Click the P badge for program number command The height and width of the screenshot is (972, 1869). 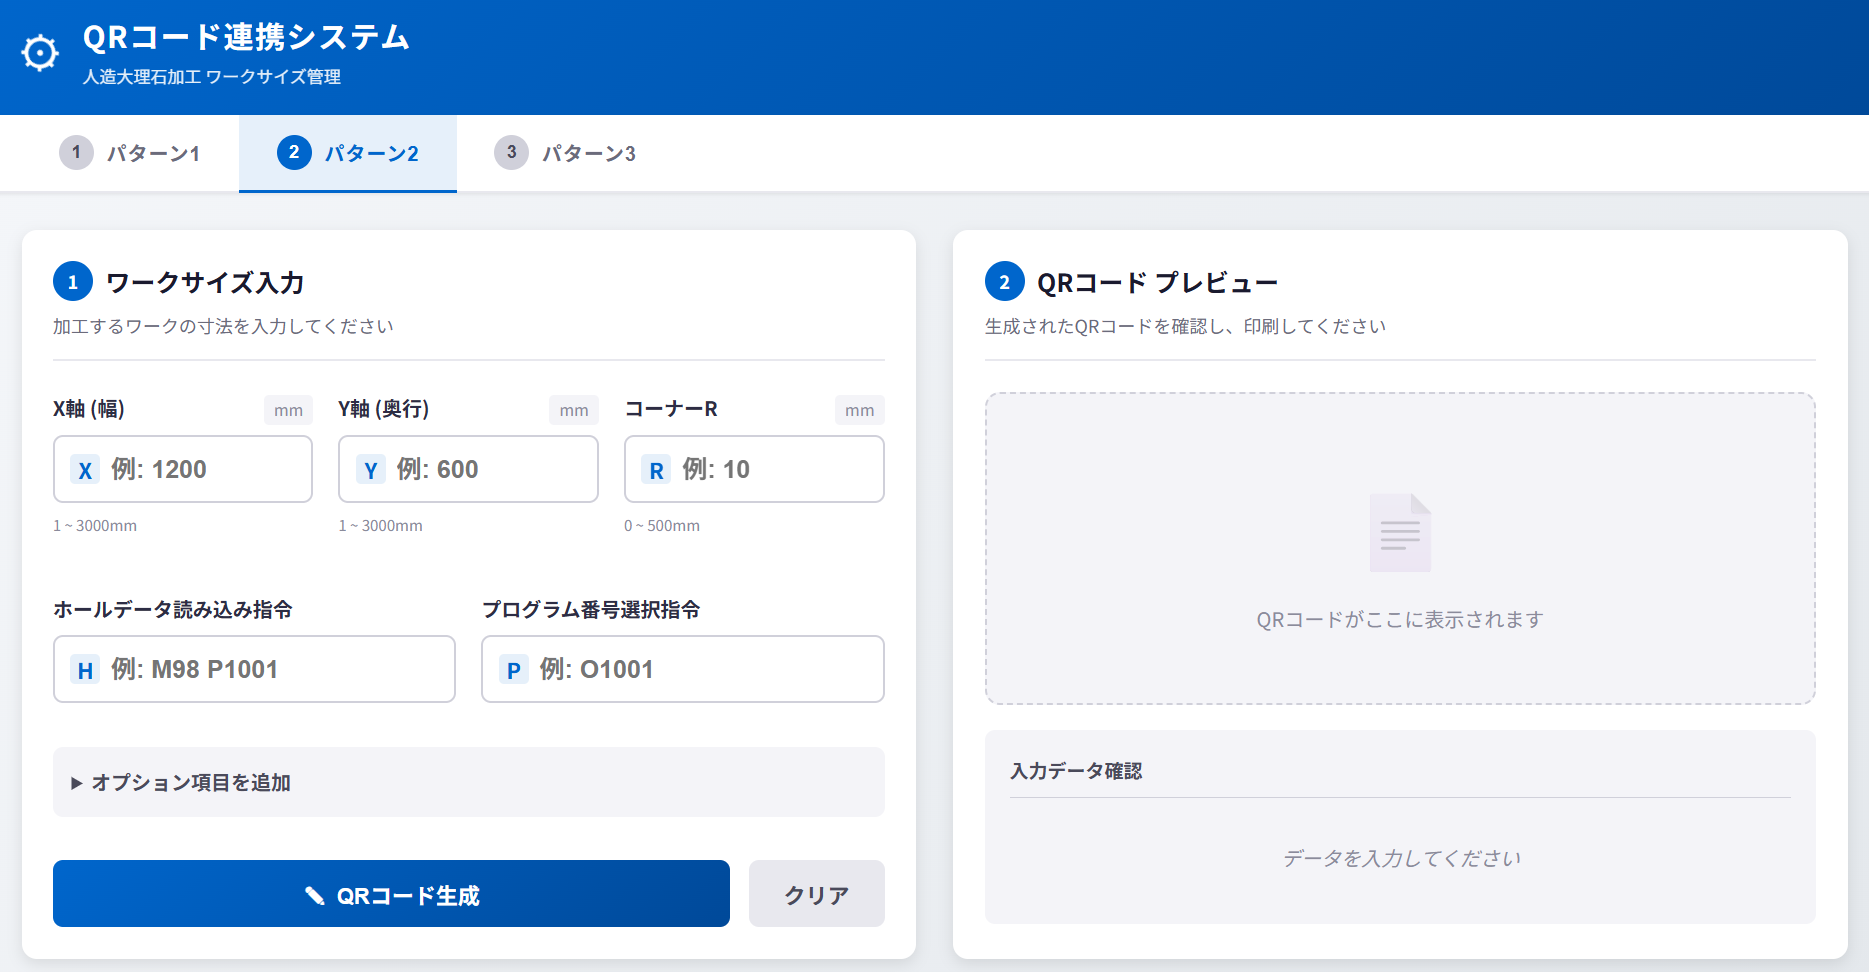pyautogui.click(x=514, y=669)
